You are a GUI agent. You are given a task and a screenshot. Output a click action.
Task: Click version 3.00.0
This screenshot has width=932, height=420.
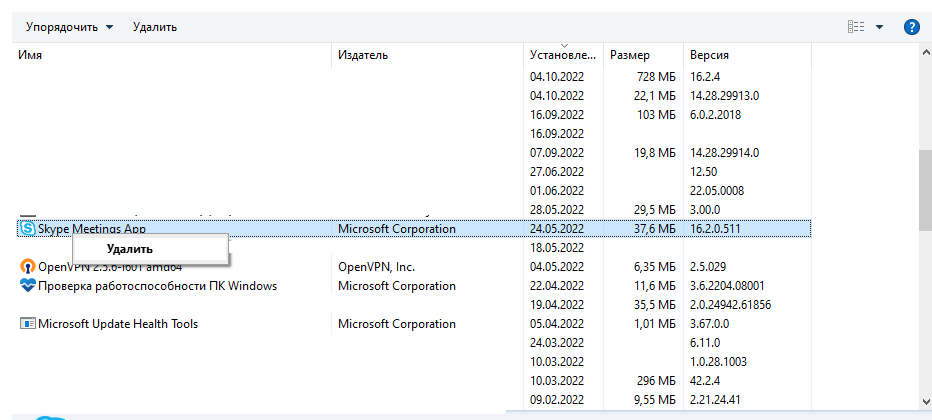tap(705, 210)
